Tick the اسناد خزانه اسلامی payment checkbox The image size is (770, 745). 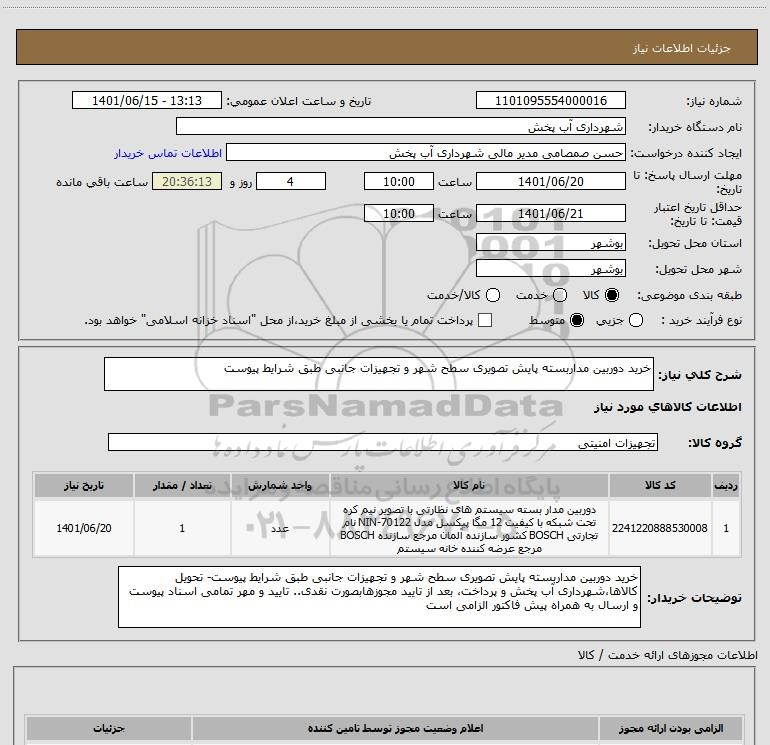(485, 320)
